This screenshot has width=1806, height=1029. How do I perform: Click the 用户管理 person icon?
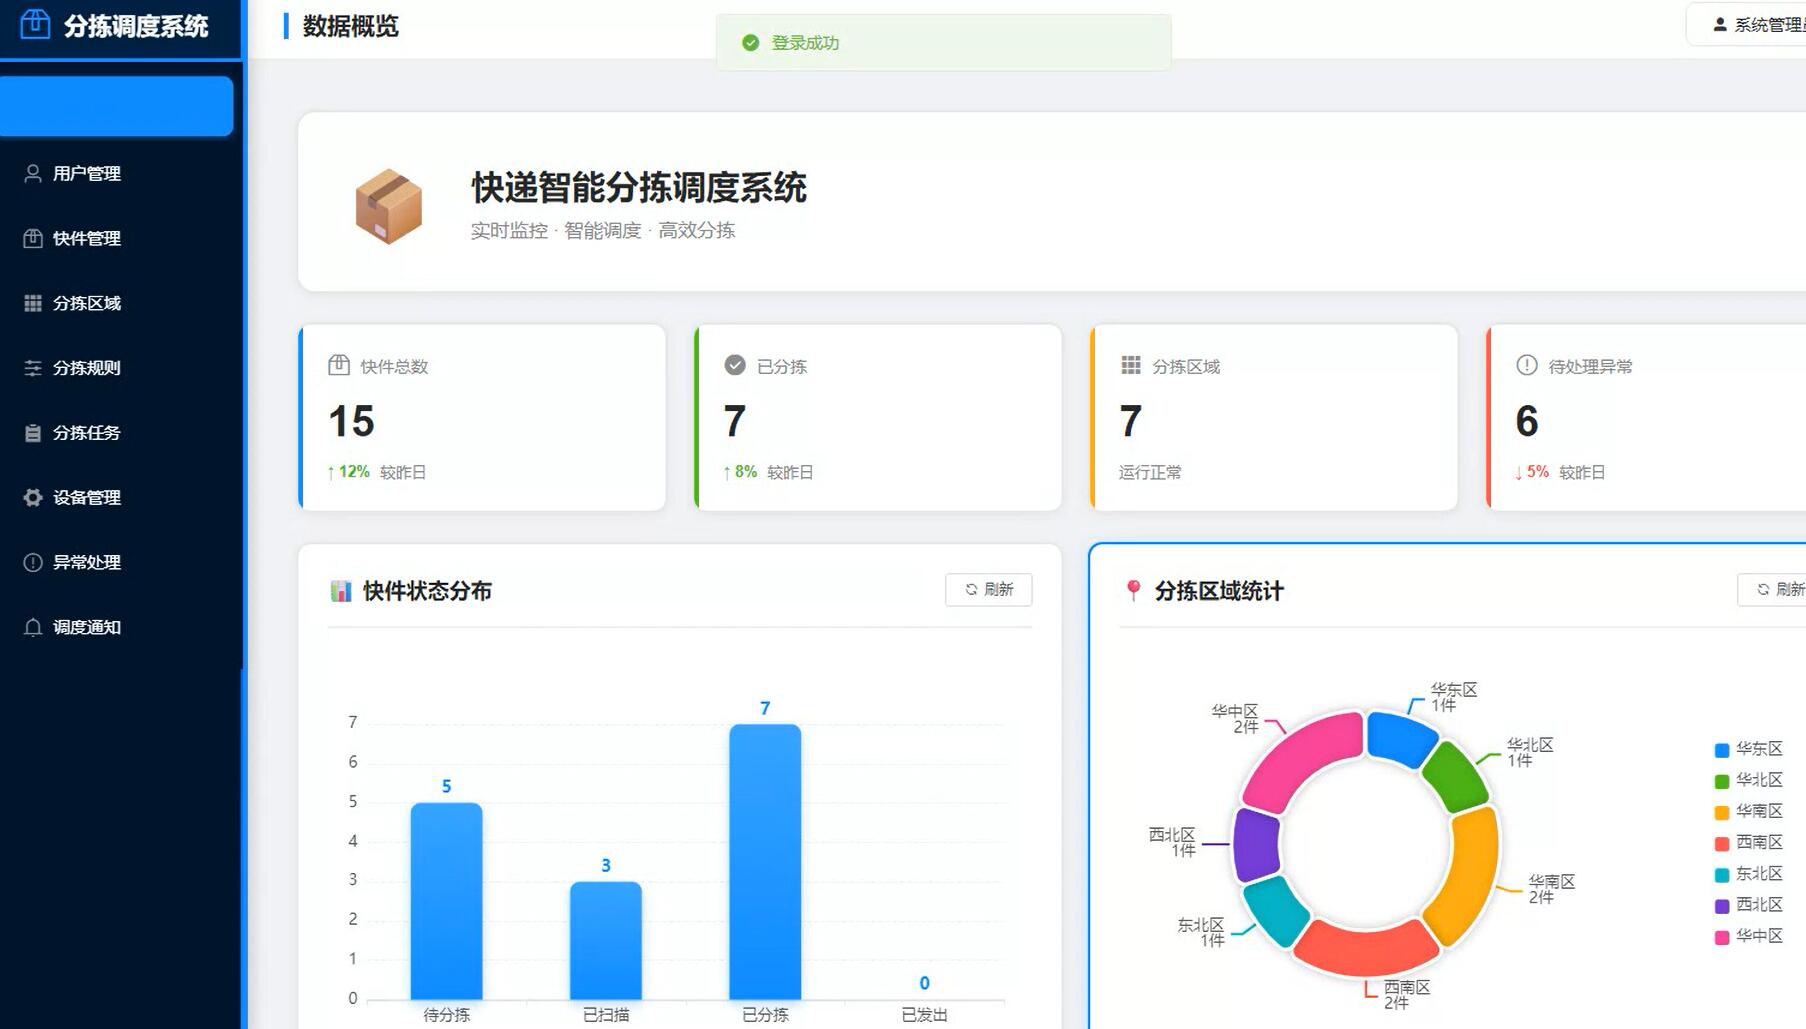(x=33, y=174)
